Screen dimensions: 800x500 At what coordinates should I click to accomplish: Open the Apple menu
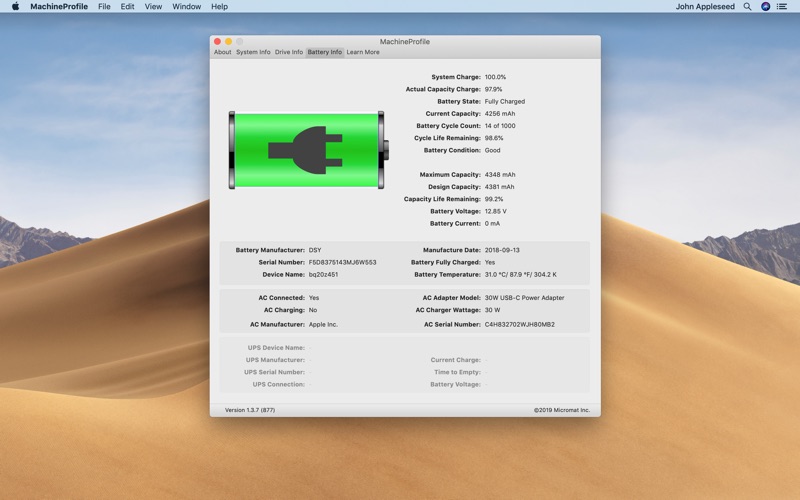pos(15,7)
